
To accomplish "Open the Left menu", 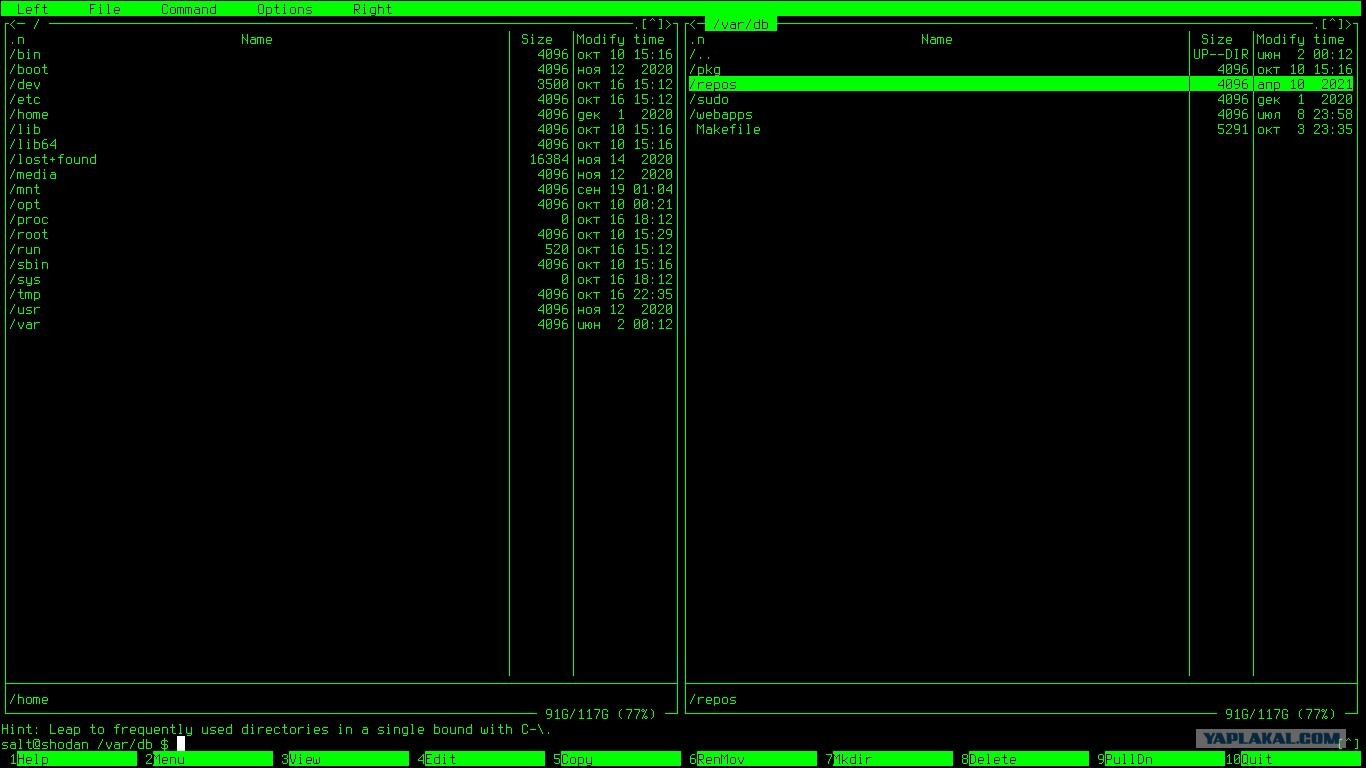I will click(x=32, y=9).
